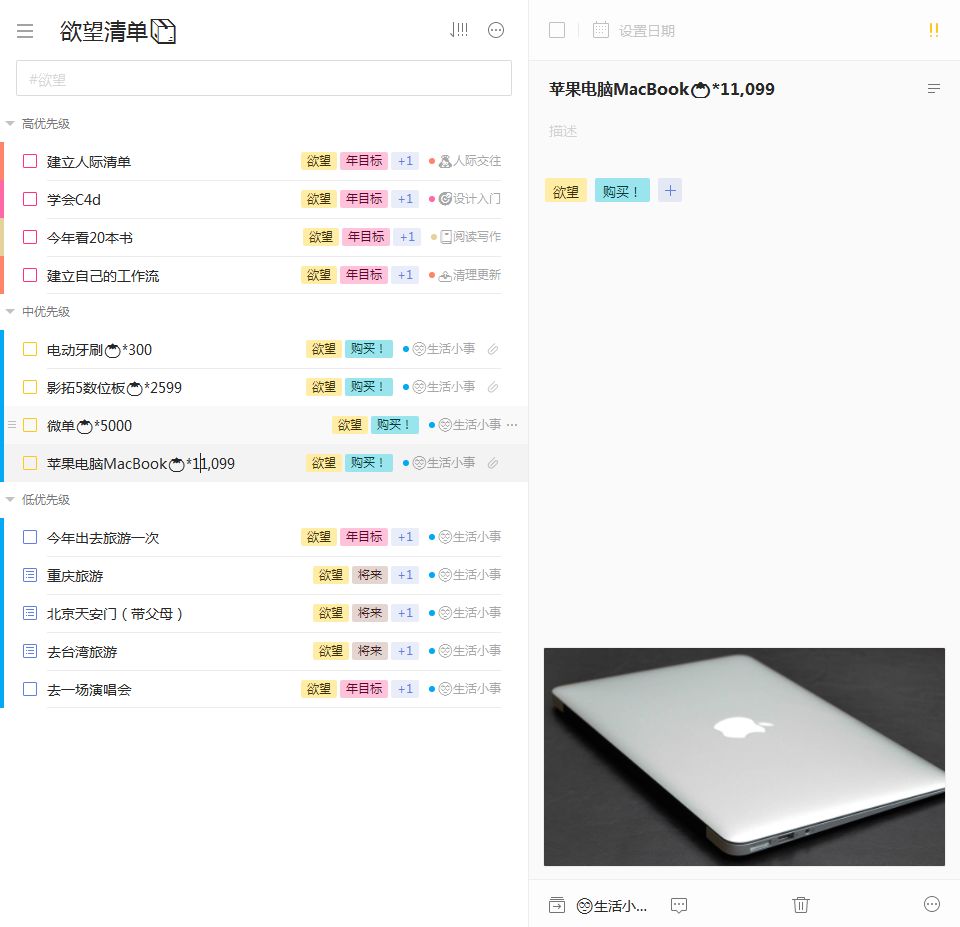This screenshot has height=927, width=960.
Task: Click the task title 苹果电脑MacBook in detail pane
Action: [x=661, y=89]
